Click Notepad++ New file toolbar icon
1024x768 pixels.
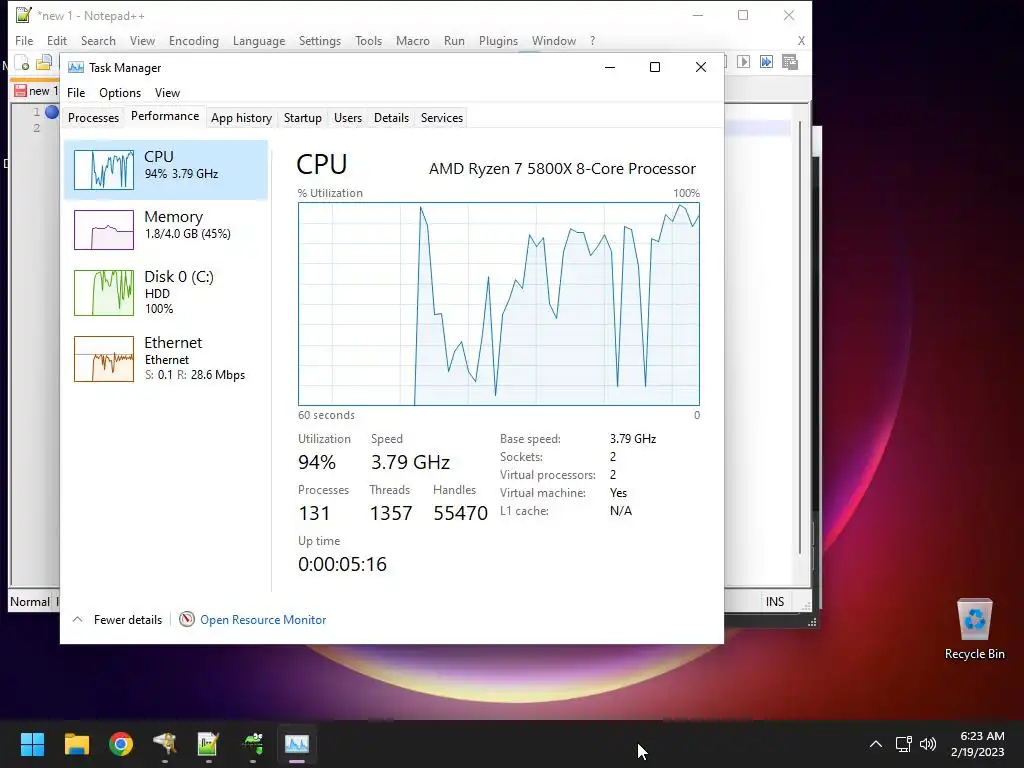(22, 63)
